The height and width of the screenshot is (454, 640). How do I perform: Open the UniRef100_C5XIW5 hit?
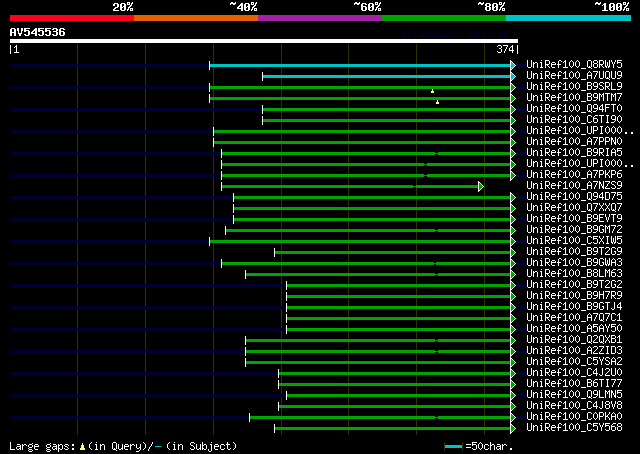pos(574,241)
